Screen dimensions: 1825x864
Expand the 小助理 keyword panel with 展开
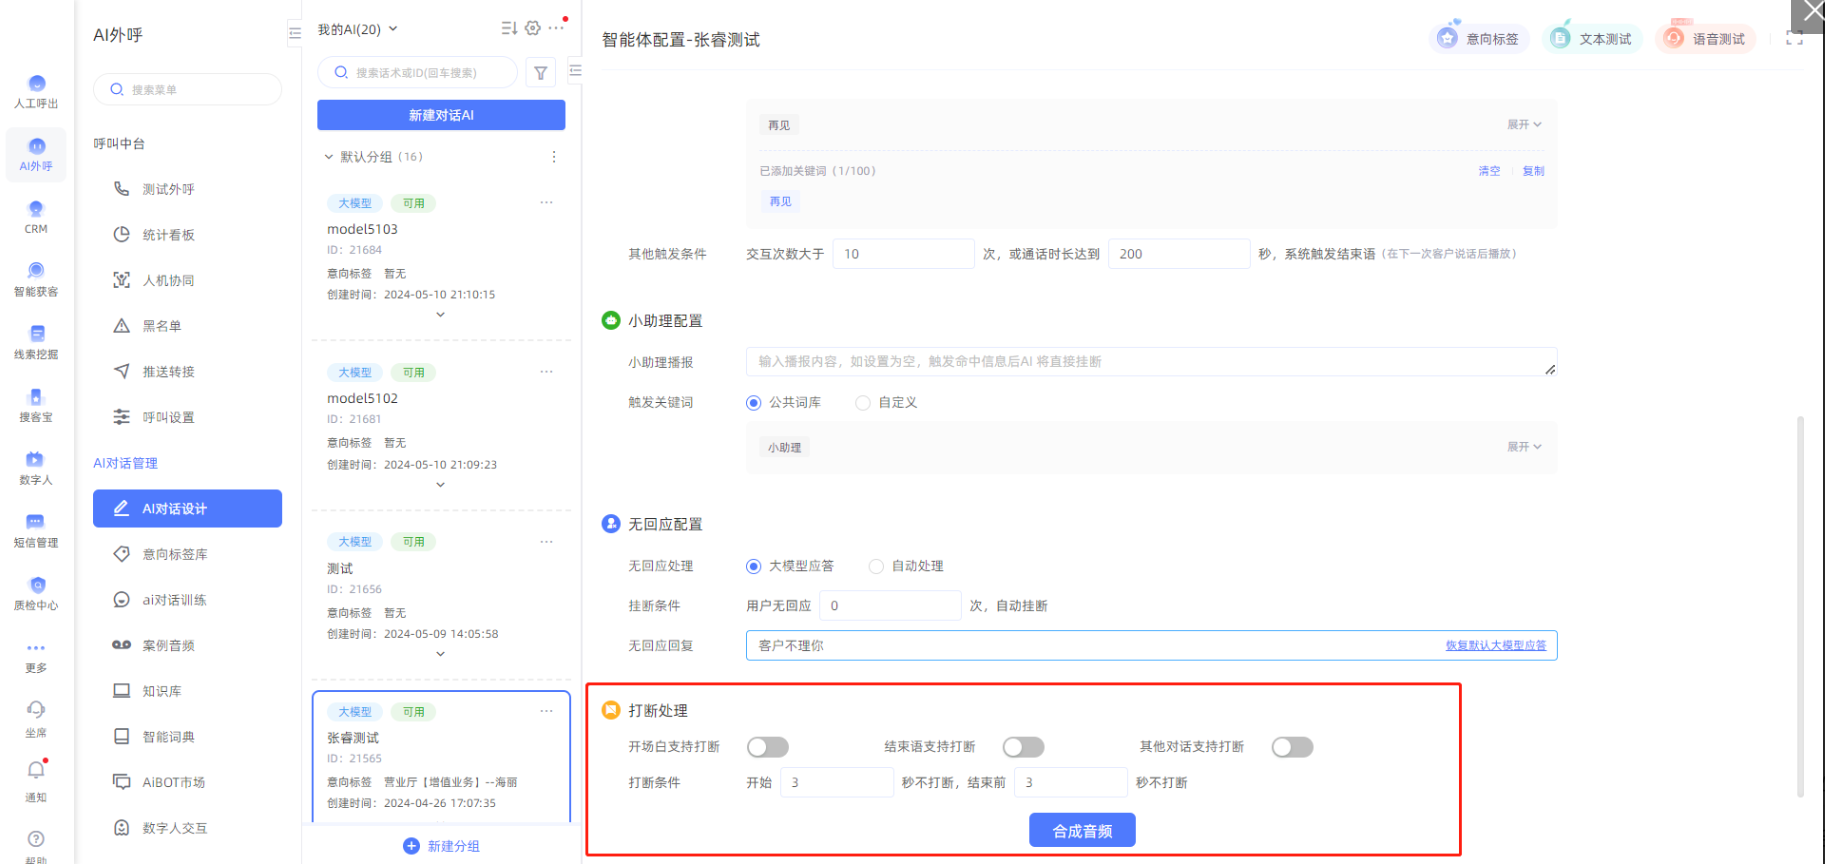1524,447
